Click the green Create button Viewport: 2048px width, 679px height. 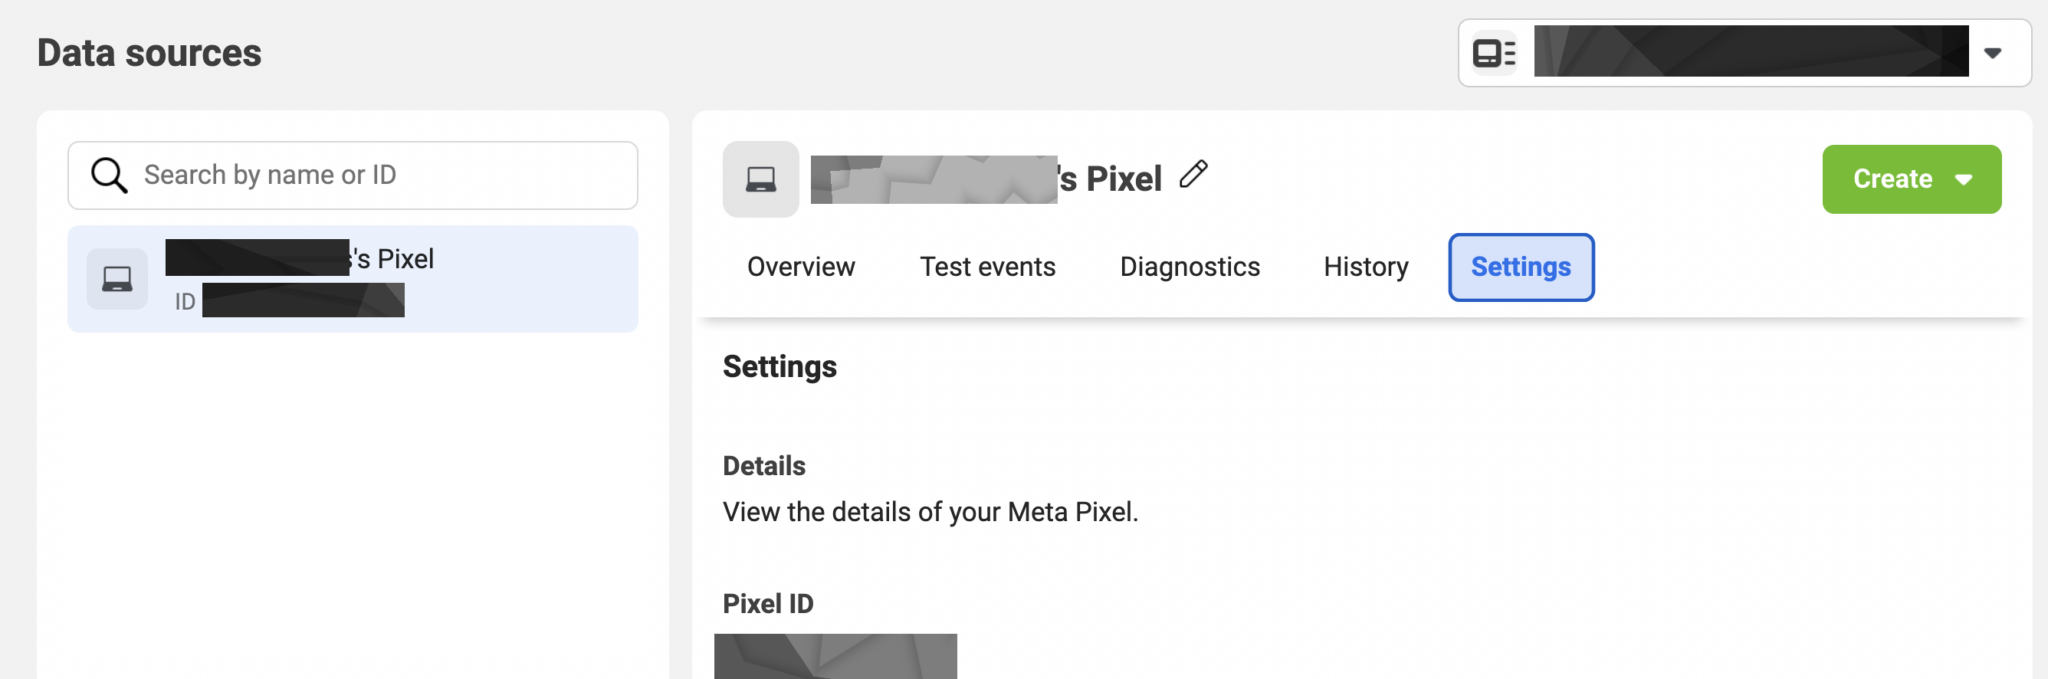pos(1892,179)
